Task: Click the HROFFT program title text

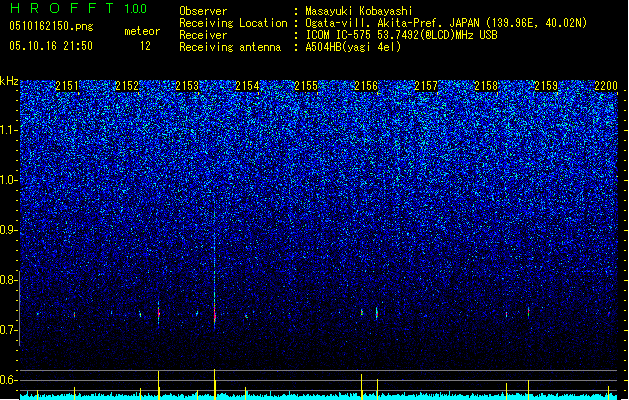Action: coord(62,8)
